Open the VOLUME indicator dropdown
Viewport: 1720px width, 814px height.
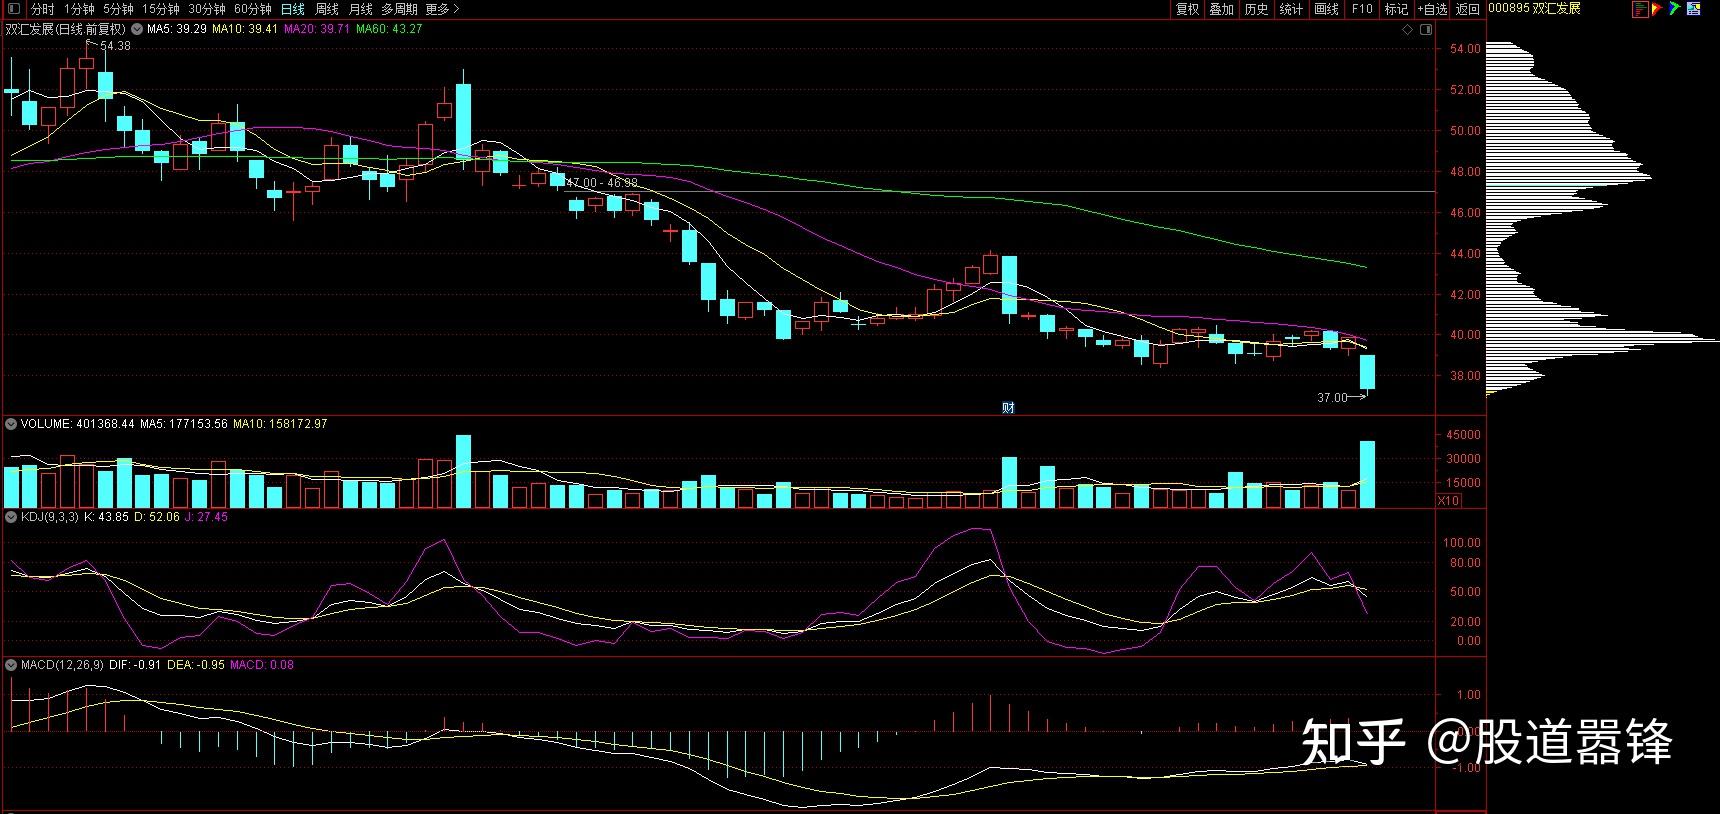pyautogui.click(x=11, y=424)
